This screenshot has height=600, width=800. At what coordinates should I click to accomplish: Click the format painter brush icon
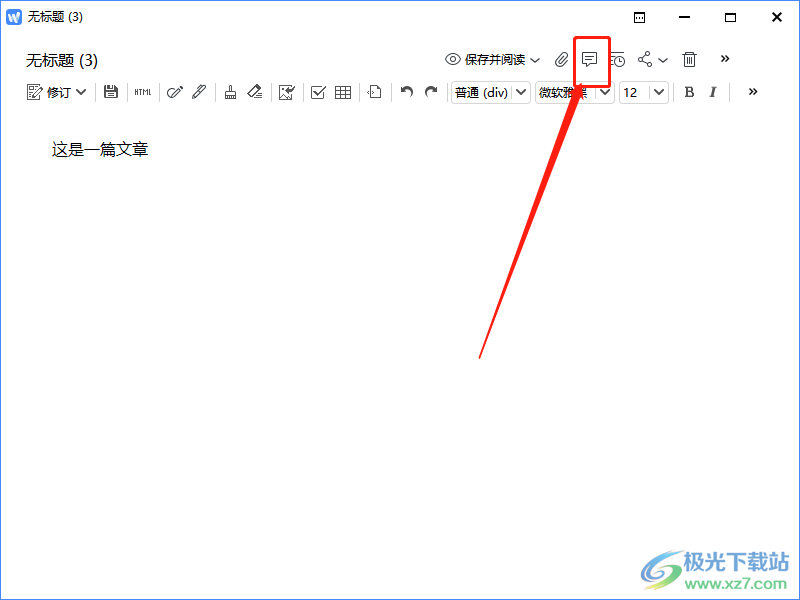click(x=231, y=92)
